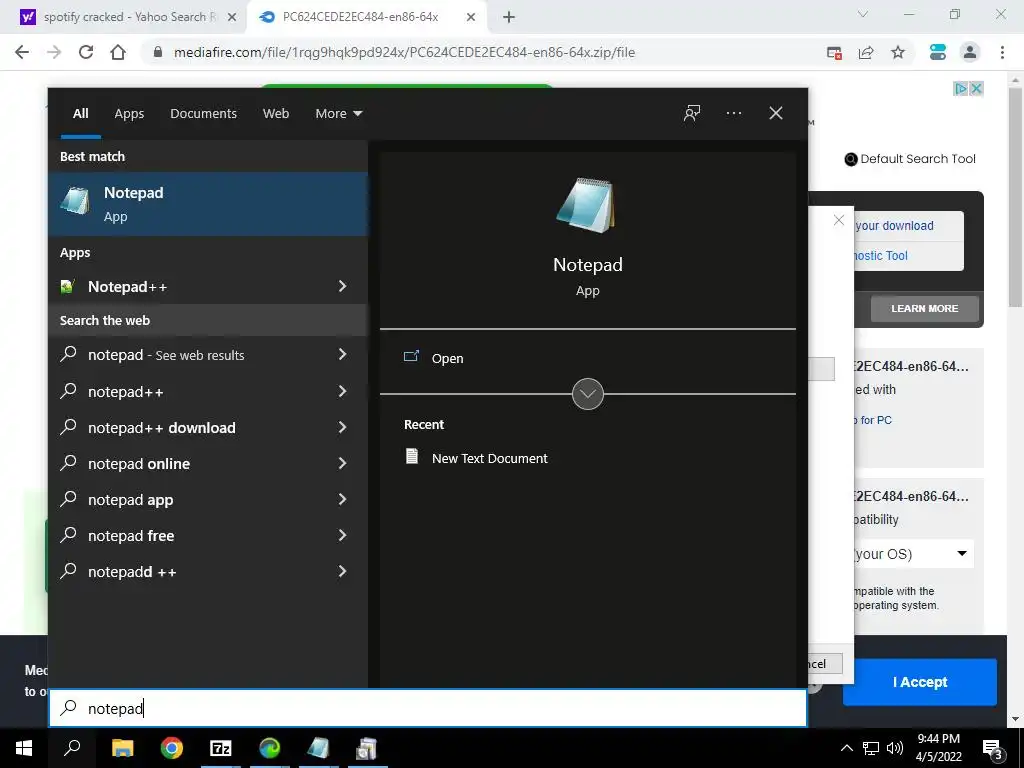Click the feedback icon in search header

pyautogui.click(x=692, y=113)
